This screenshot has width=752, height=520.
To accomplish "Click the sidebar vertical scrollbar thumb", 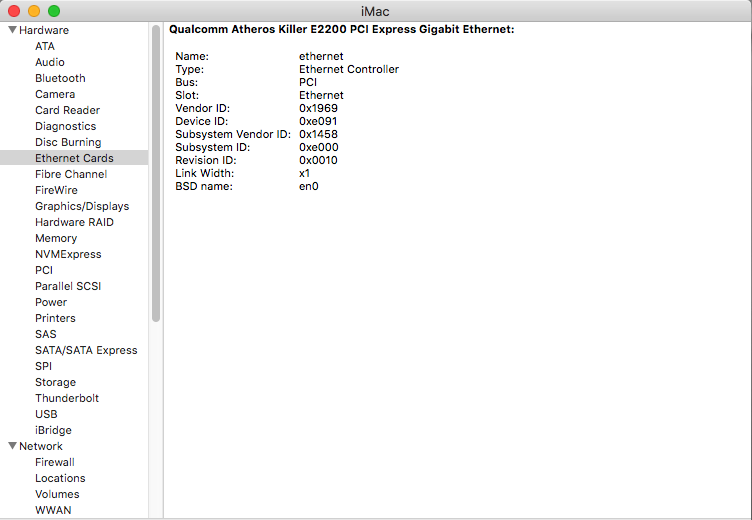I will pos(155,173).
